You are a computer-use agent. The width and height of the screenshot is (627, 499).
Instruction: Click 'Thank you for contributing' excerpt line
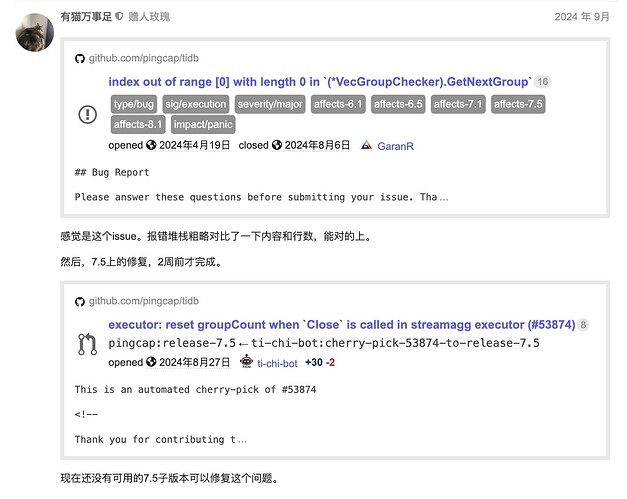coord(160,439)
